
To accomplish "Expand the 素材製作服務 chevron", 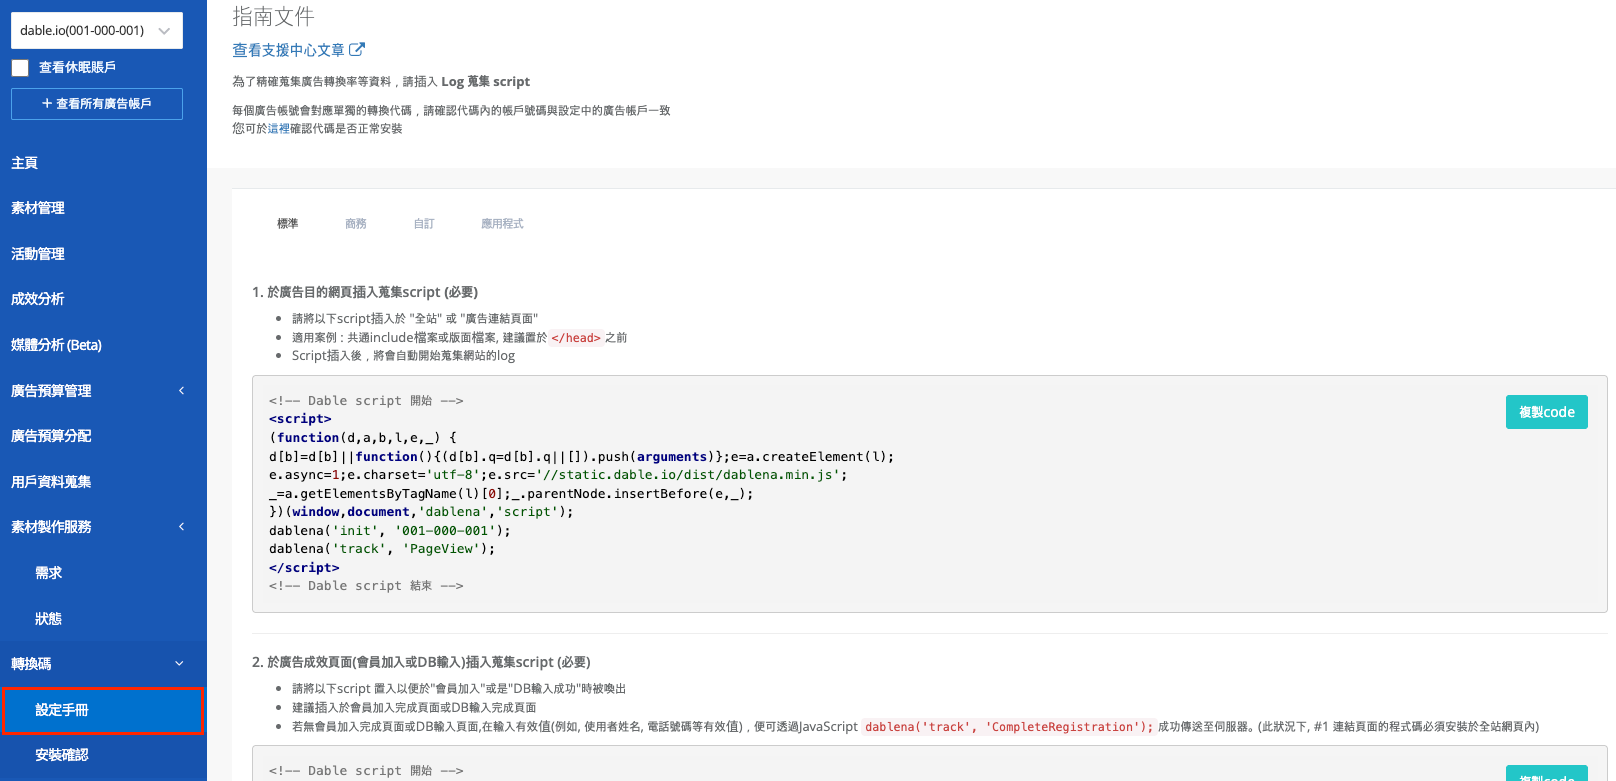I will [181, 527].
